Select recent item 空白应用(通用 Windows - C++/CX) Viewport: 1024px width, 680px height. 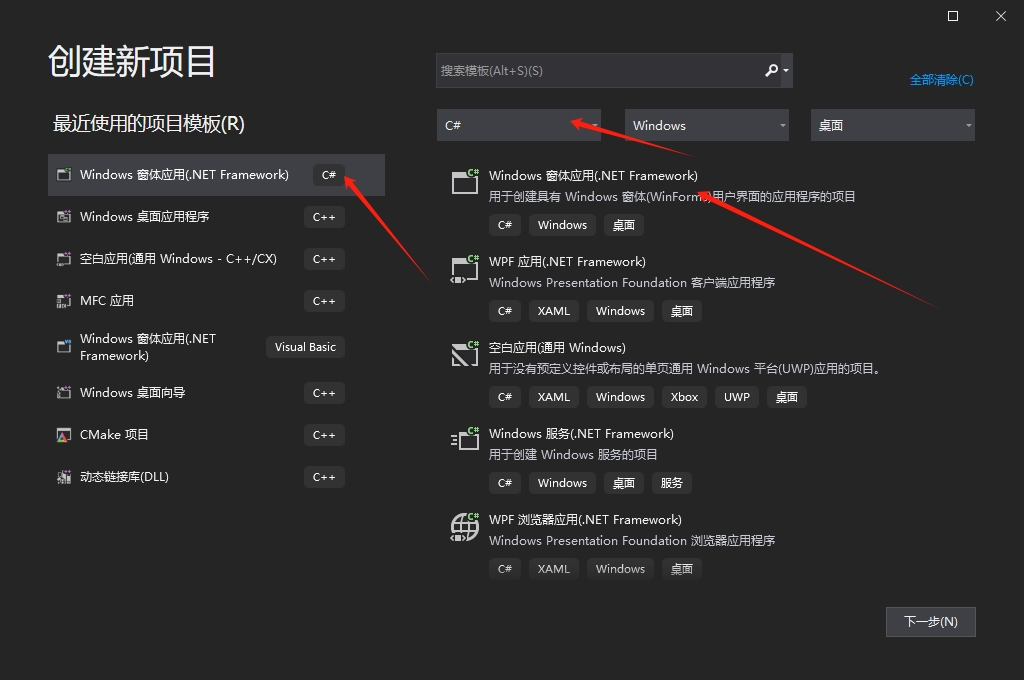tap(216, 259)
